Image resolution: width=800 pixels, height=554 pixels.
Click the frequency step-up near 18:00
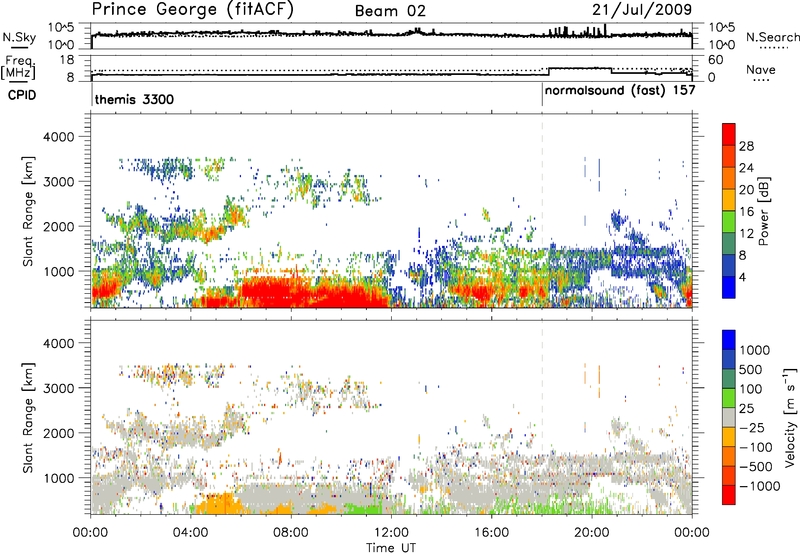click(548, 71)
